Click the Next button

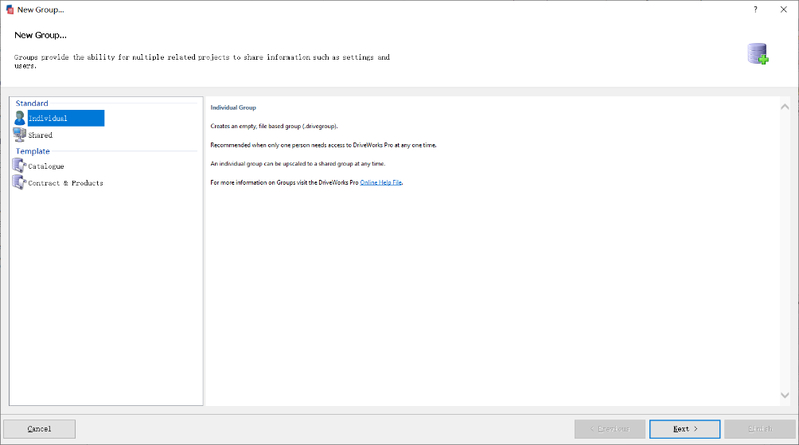coord(684,429)
